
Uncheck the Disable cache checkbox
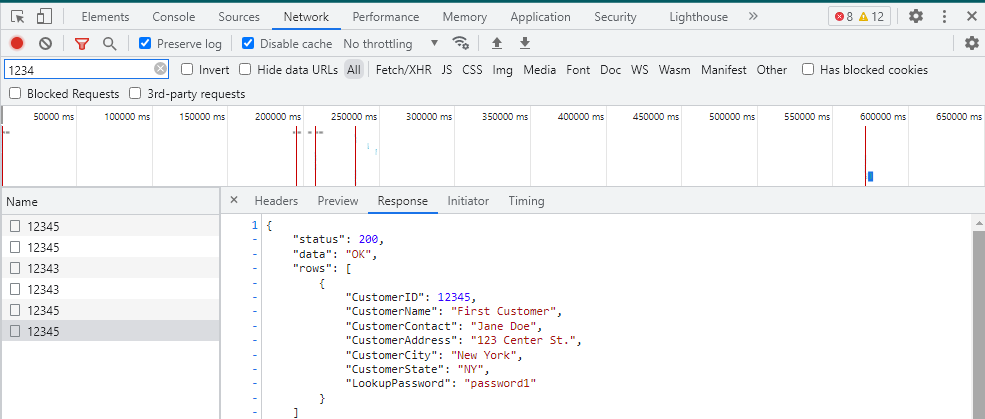tap(249, 43)
